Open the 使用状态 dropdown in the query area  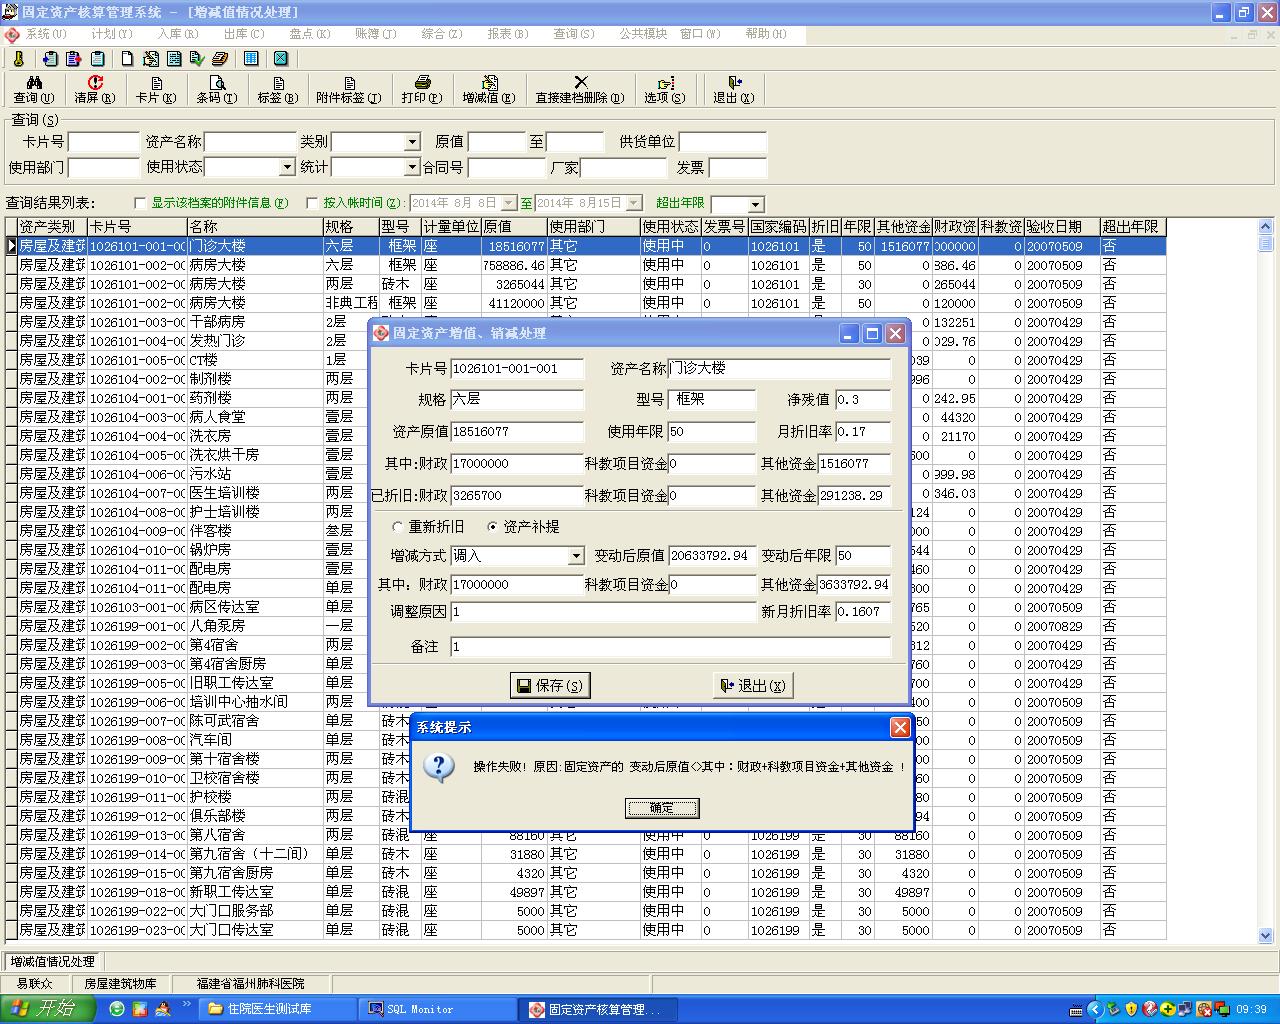[287, 168]
